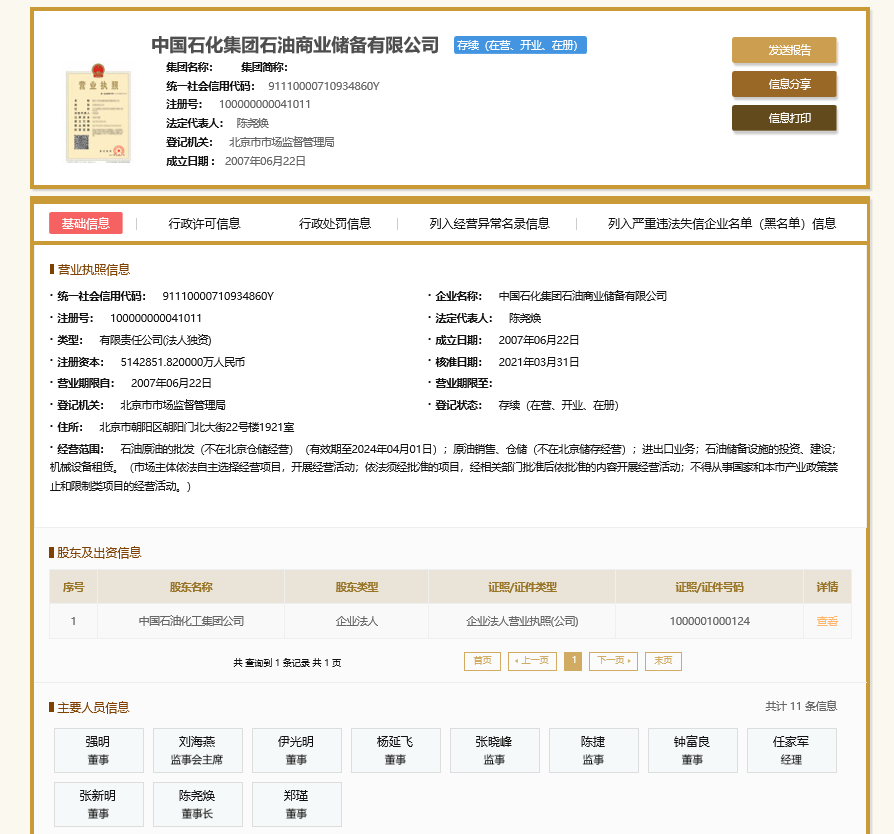894x834 pixels.
Task: Click the 股东类型 column header
Action: pyautogui.click(x=356, y=587)
